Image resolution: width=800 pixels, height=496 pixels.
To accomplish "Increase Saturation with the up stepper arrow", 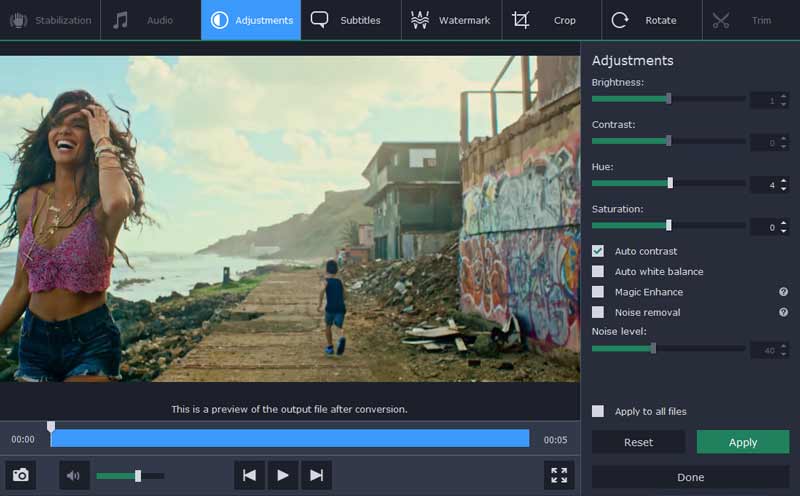I will tap(784, 223).
